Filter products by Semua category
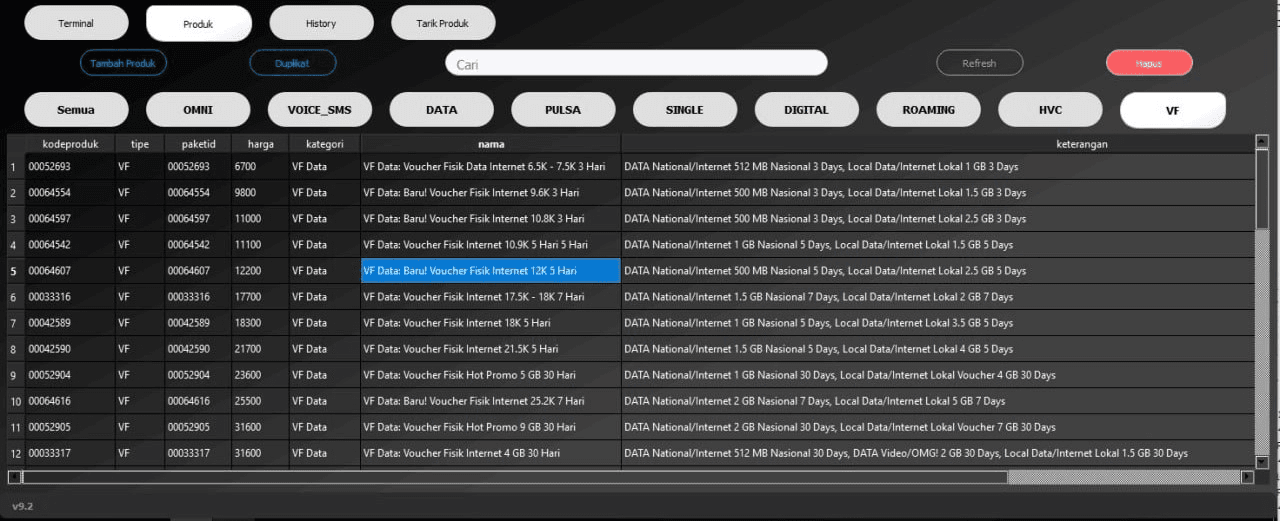 pos(76,110)
